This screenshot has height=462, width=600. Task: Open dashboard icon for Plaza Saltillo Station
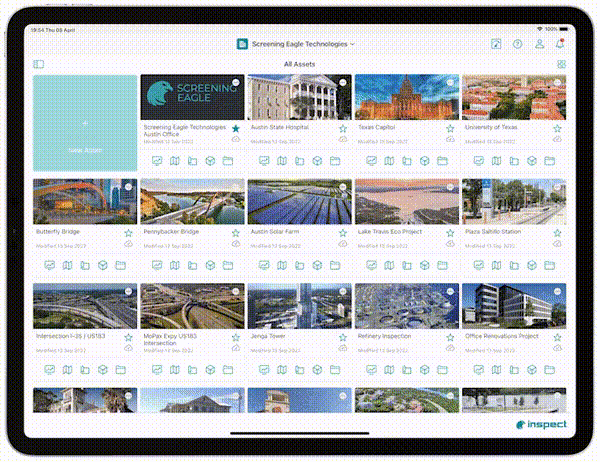tap(478, 265)
